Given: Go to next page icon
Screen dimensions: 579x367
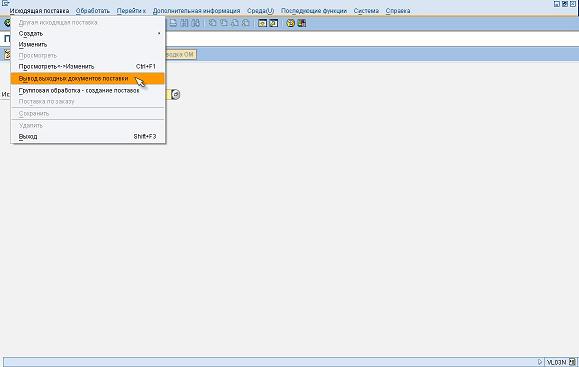Looking at the screenshot, I should click(x=235, y=23).
